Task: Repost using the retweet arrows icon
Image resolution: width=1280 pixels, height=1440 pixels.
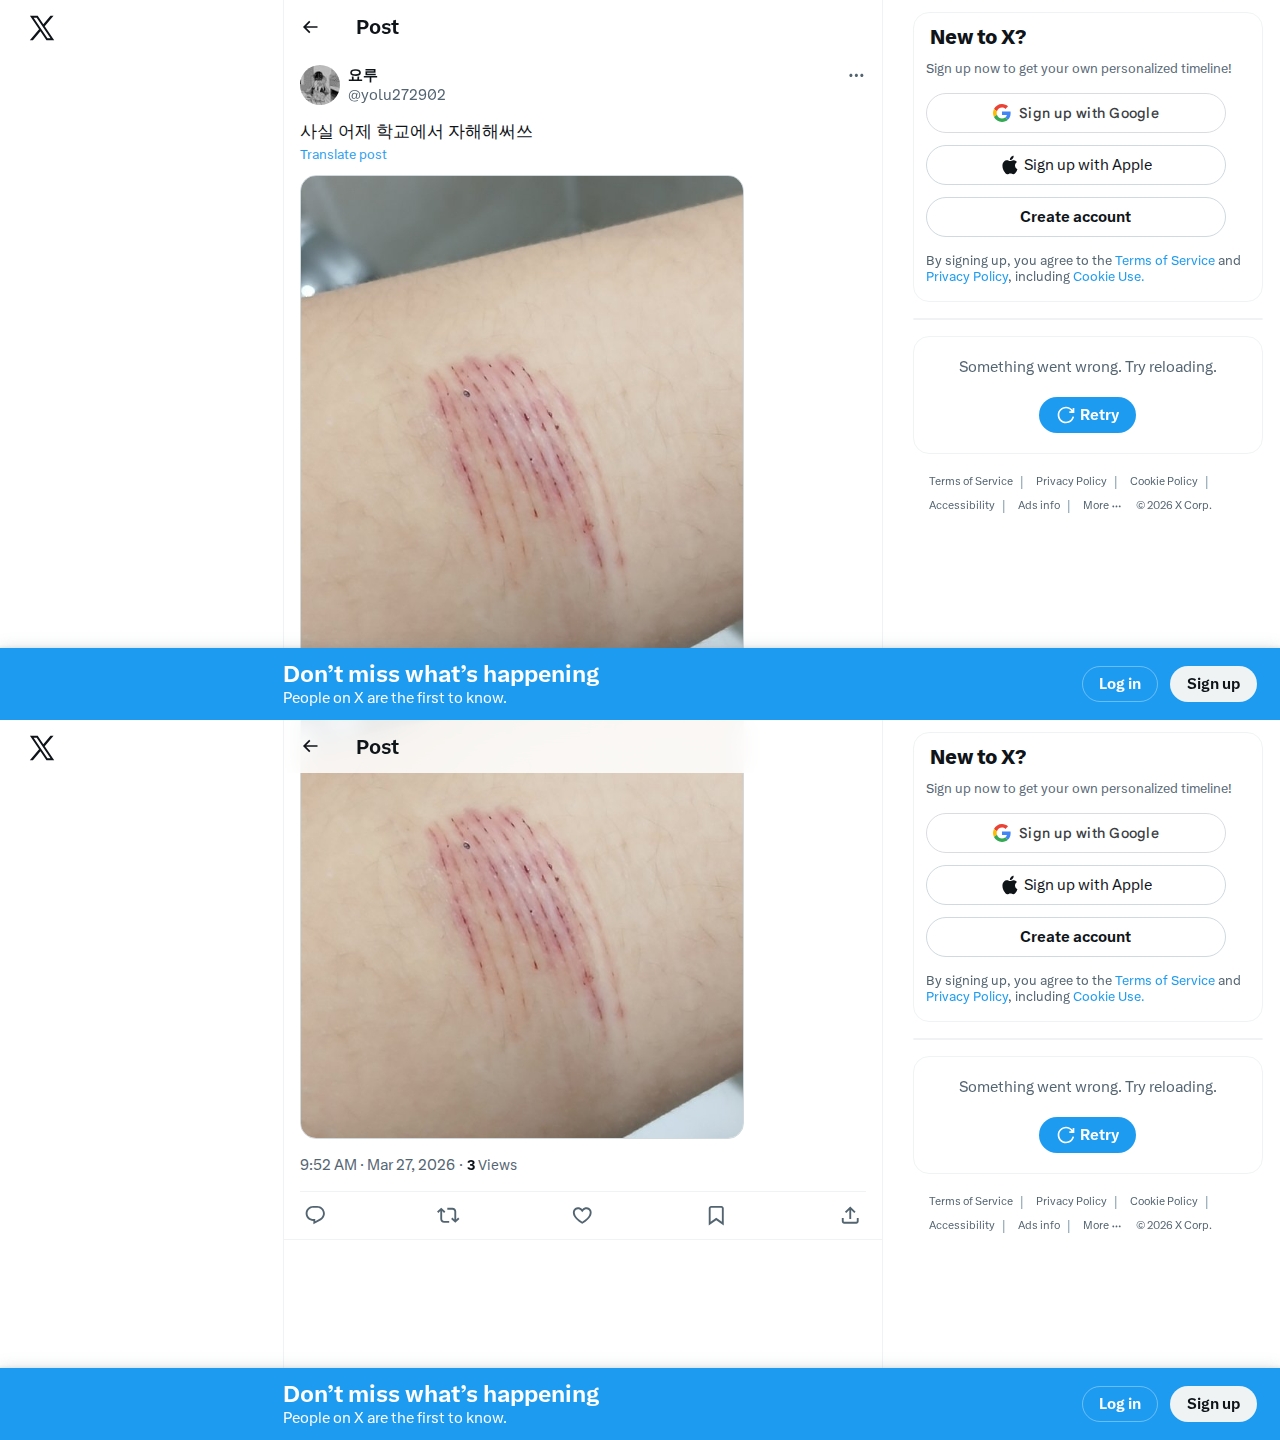Action: (x=448, y=1215)
